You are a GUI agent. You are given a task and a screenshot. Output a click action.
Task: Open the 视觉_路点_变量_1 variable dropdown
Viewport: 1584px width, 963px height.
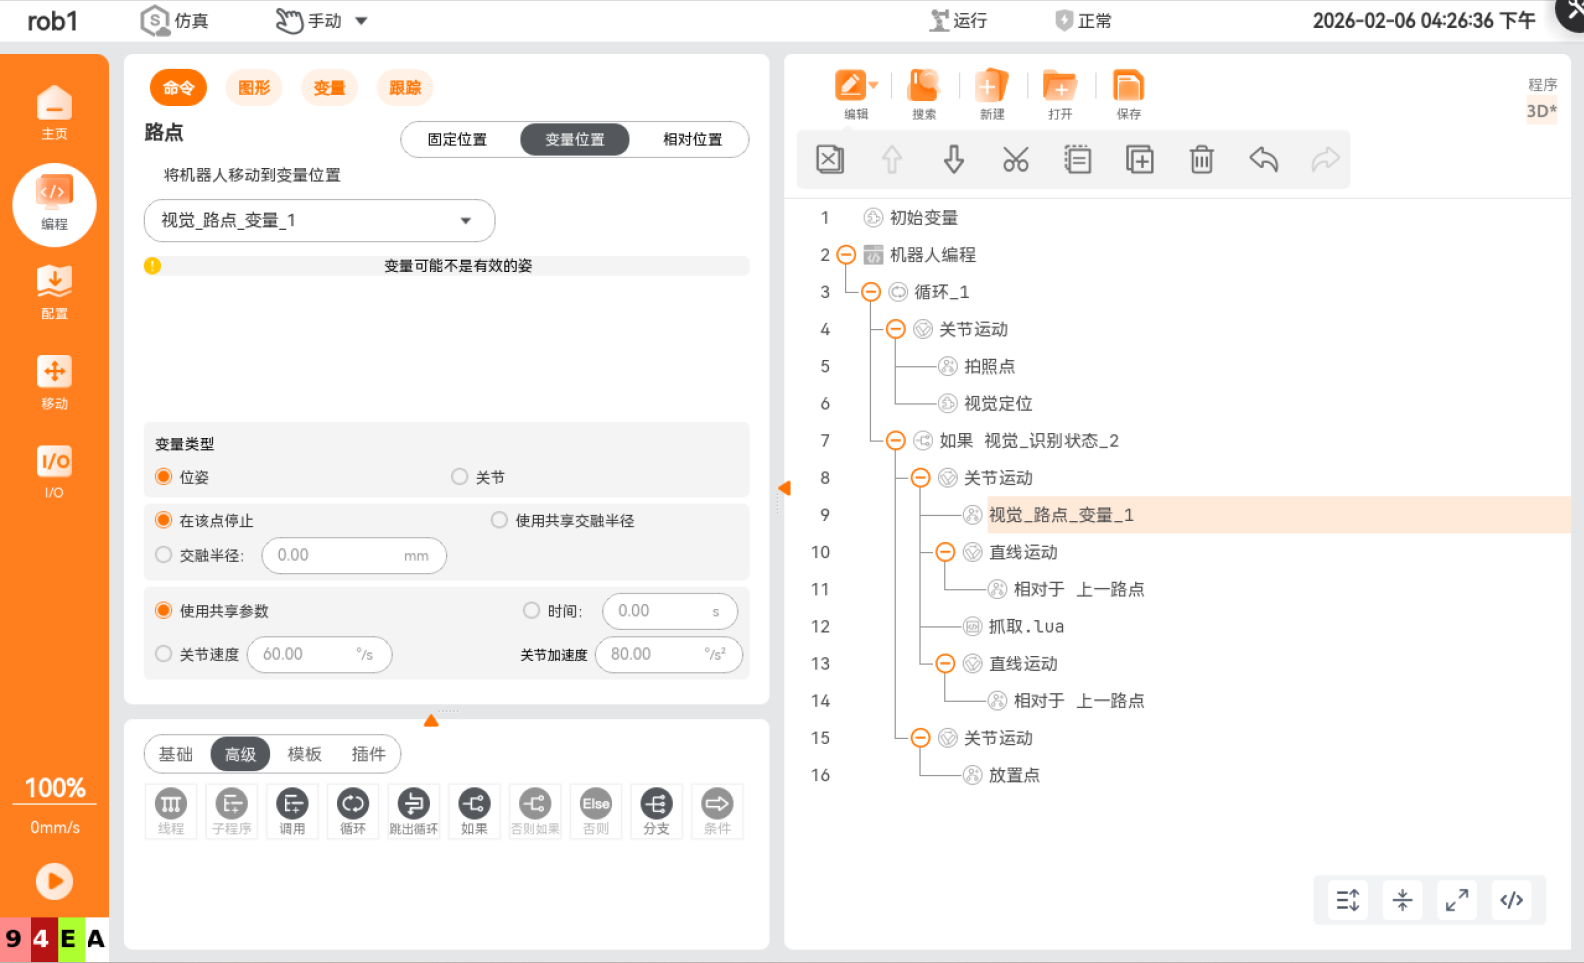click(465, 221)
